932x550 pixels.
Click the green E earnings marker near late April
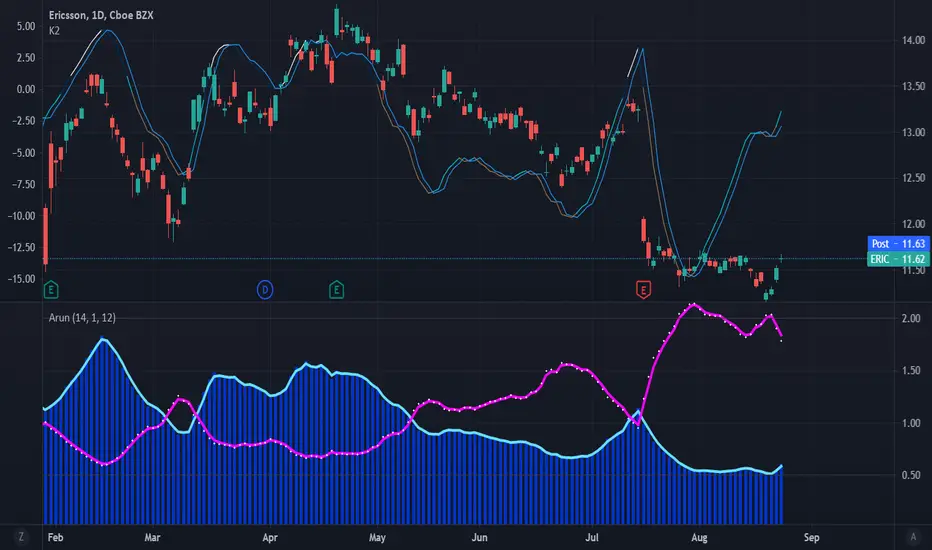[336, 290]
